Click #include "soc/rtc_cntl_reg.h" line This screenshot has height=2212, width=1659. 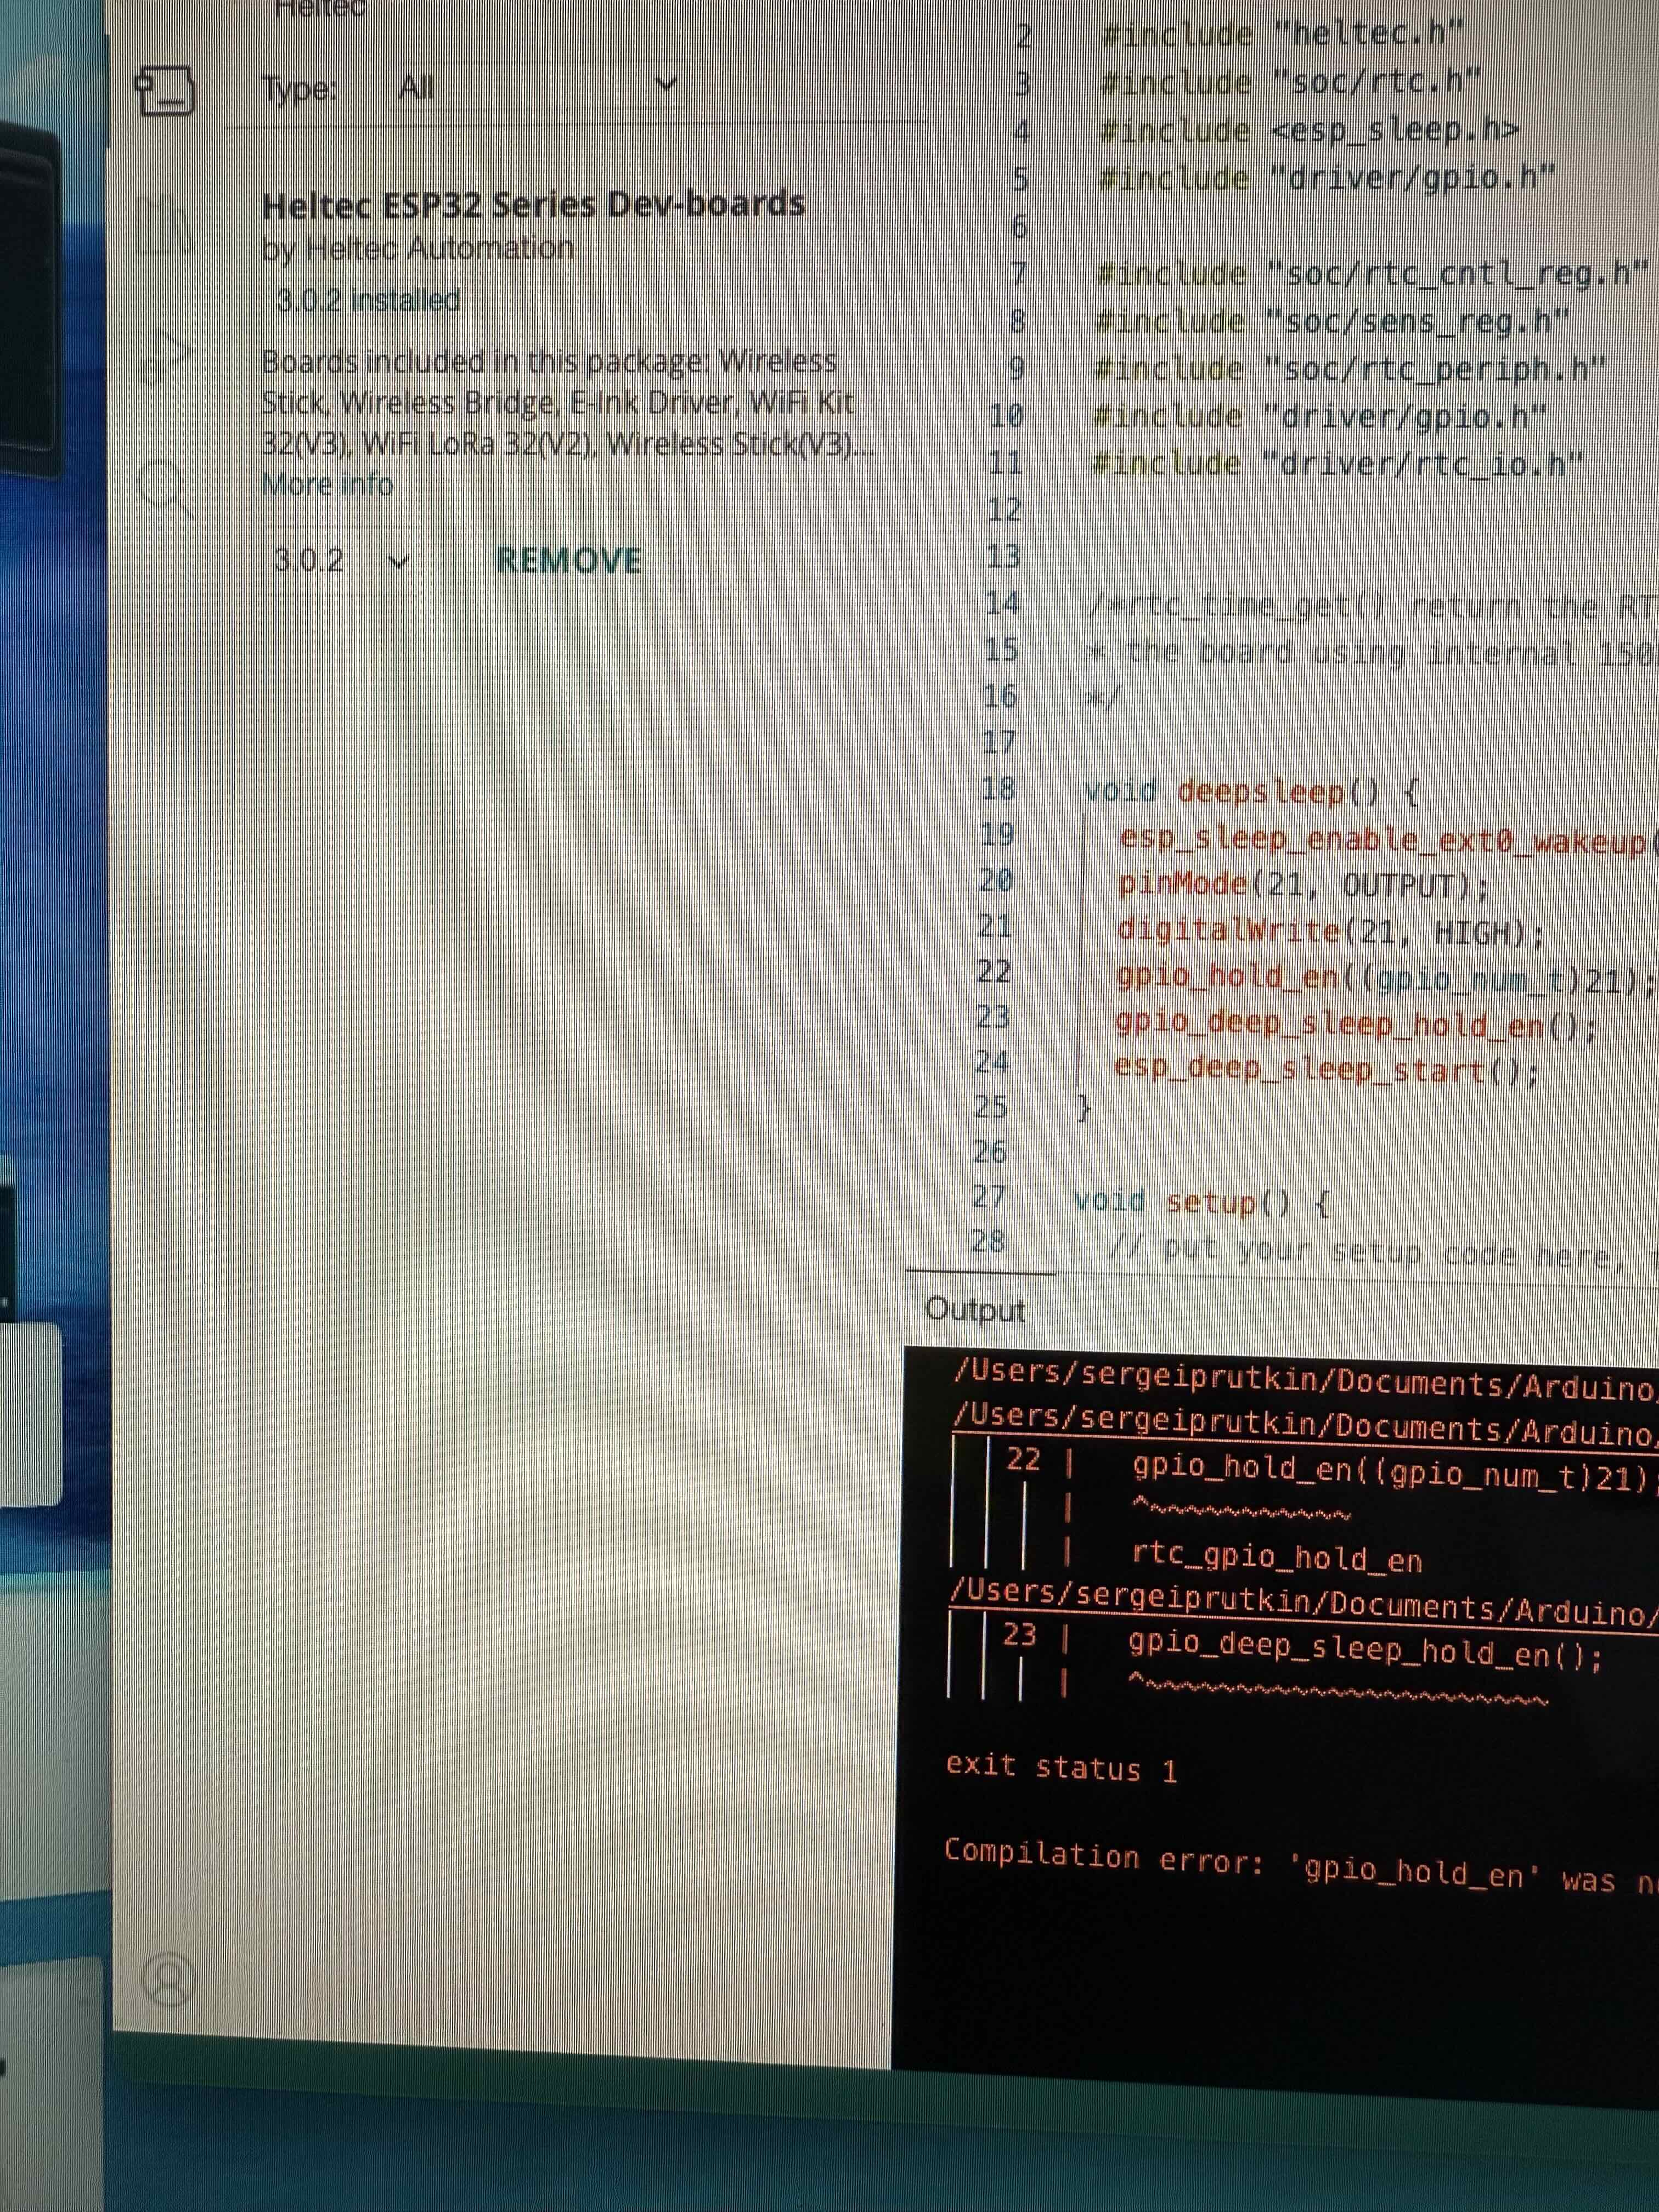[x=1372, y=273]
